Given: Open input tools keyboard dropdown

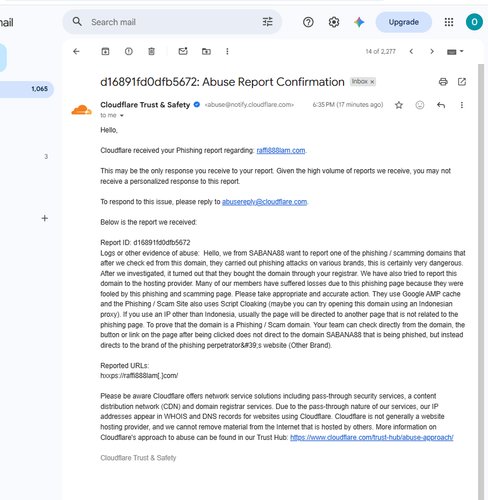Looking at the screenshot, I should [455, 52].
